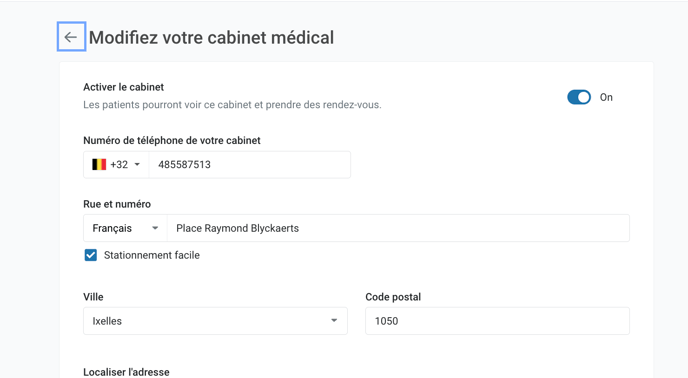Screen dimensions: 688x378
Task: Click the small arrow next to Français
Action: [x=155, y=228]
